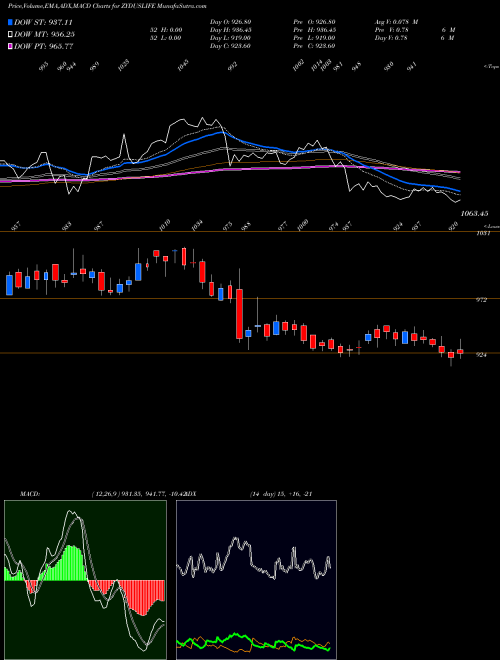Click the '1031' price level label
This screenshot has height=660, width=500.
tap(482, 234)
